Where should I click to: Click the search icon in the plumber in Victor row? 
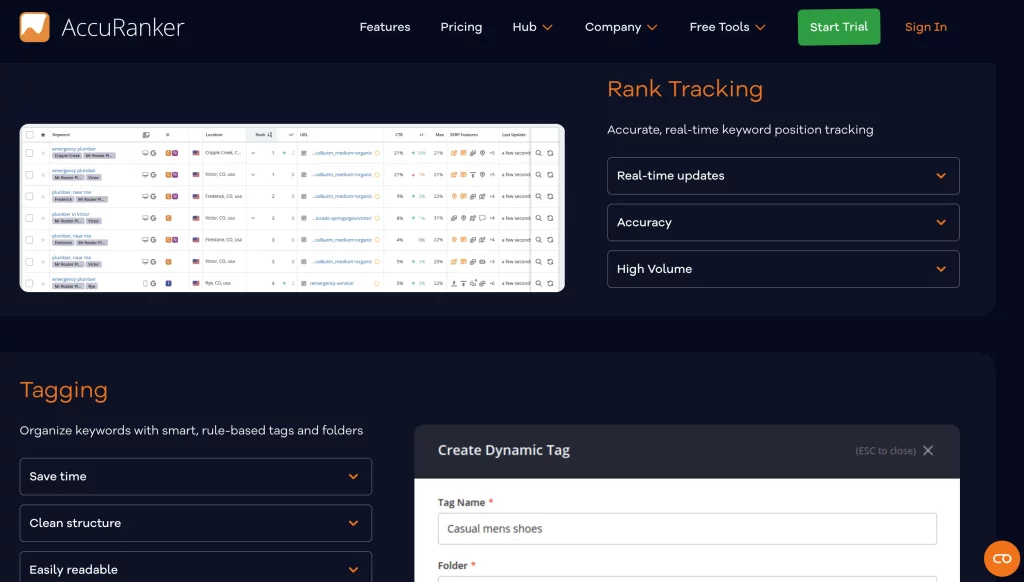(539, 218)
